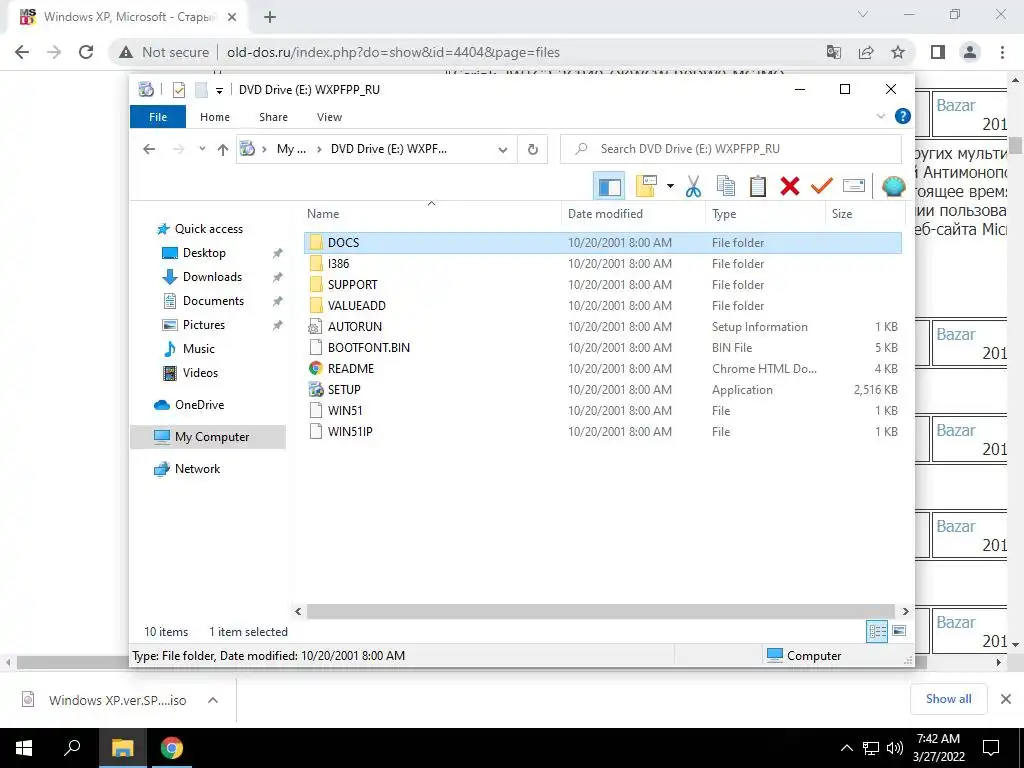
Task: Click the red X Delete icon
Action: pos(790,187)
